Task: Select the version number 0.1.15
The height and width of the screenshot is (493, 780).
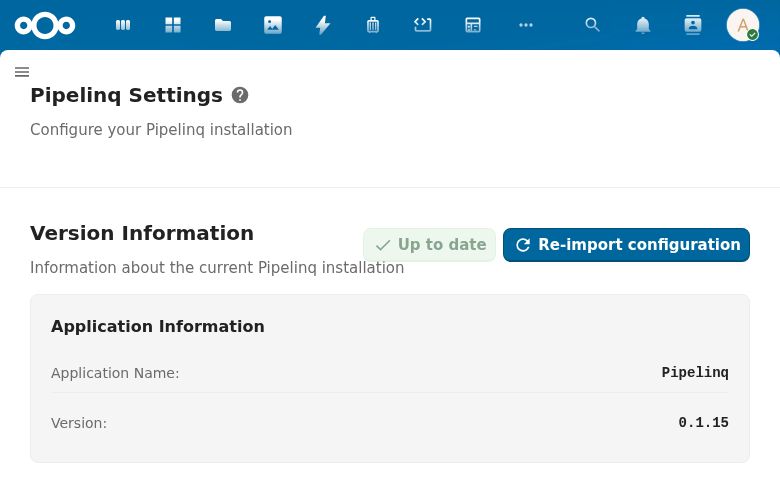Action: pos(703,422)
